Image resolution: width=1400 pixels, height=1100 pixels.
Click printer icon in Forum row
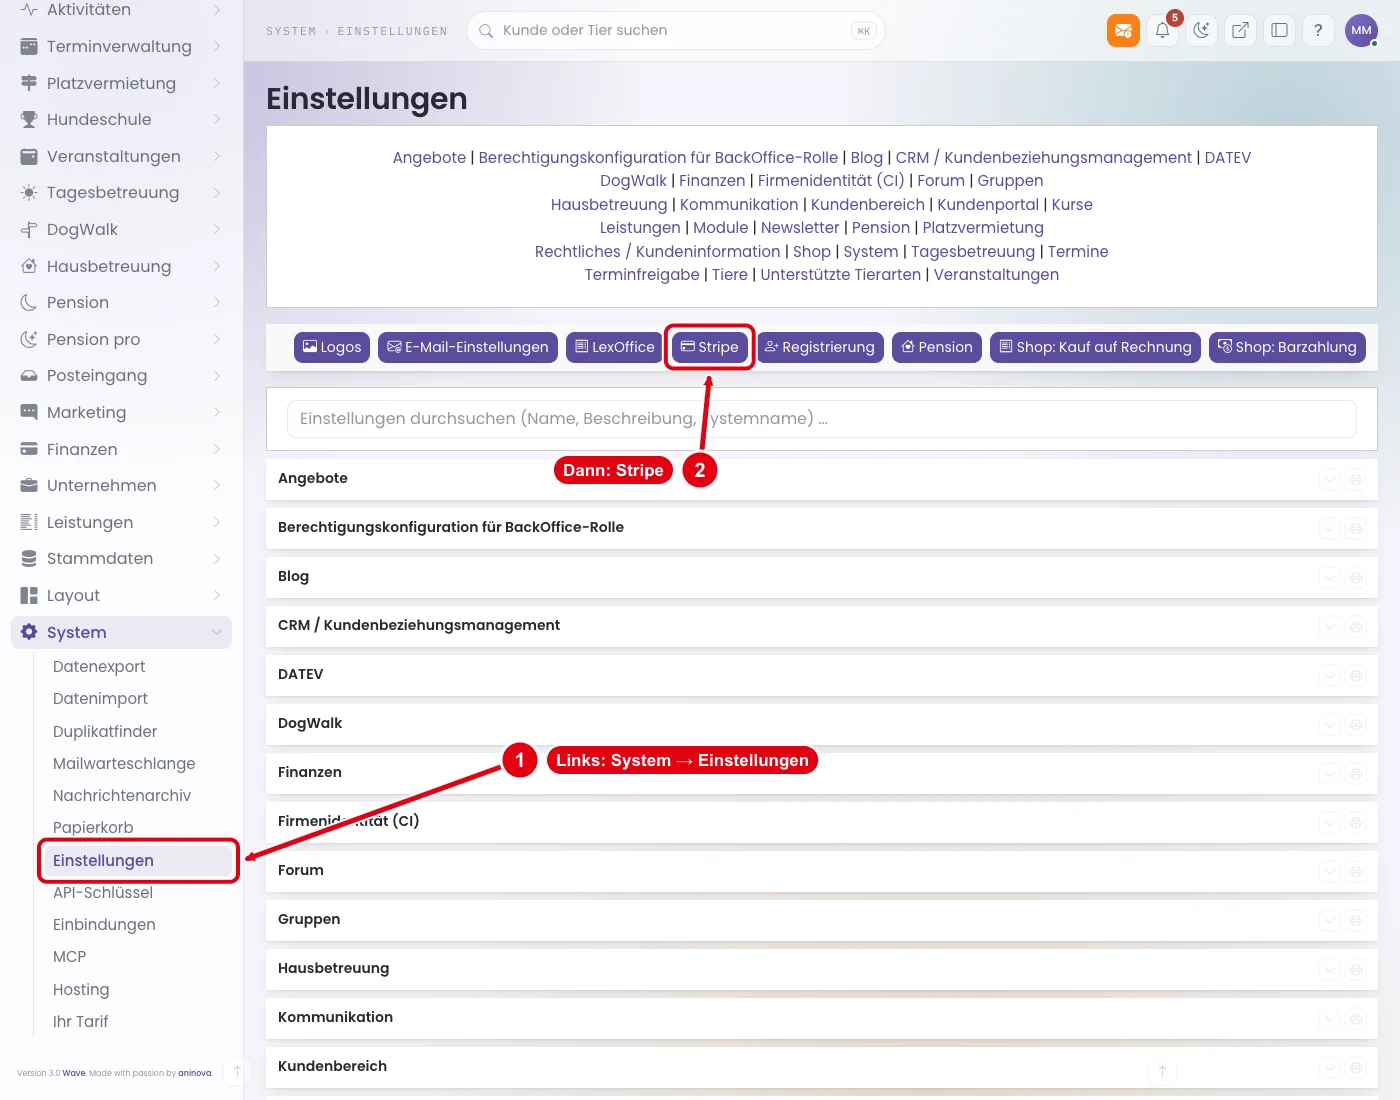click(x=1356, y=871)
